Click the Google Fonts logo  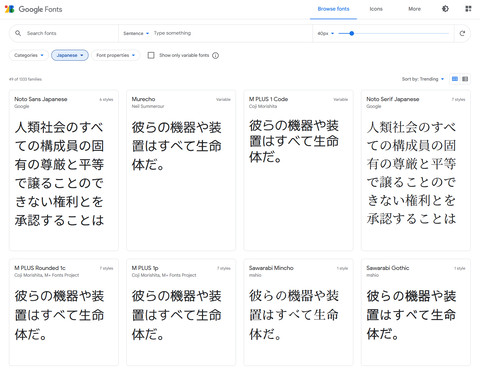pyautogui.click(x=33, y=9)
